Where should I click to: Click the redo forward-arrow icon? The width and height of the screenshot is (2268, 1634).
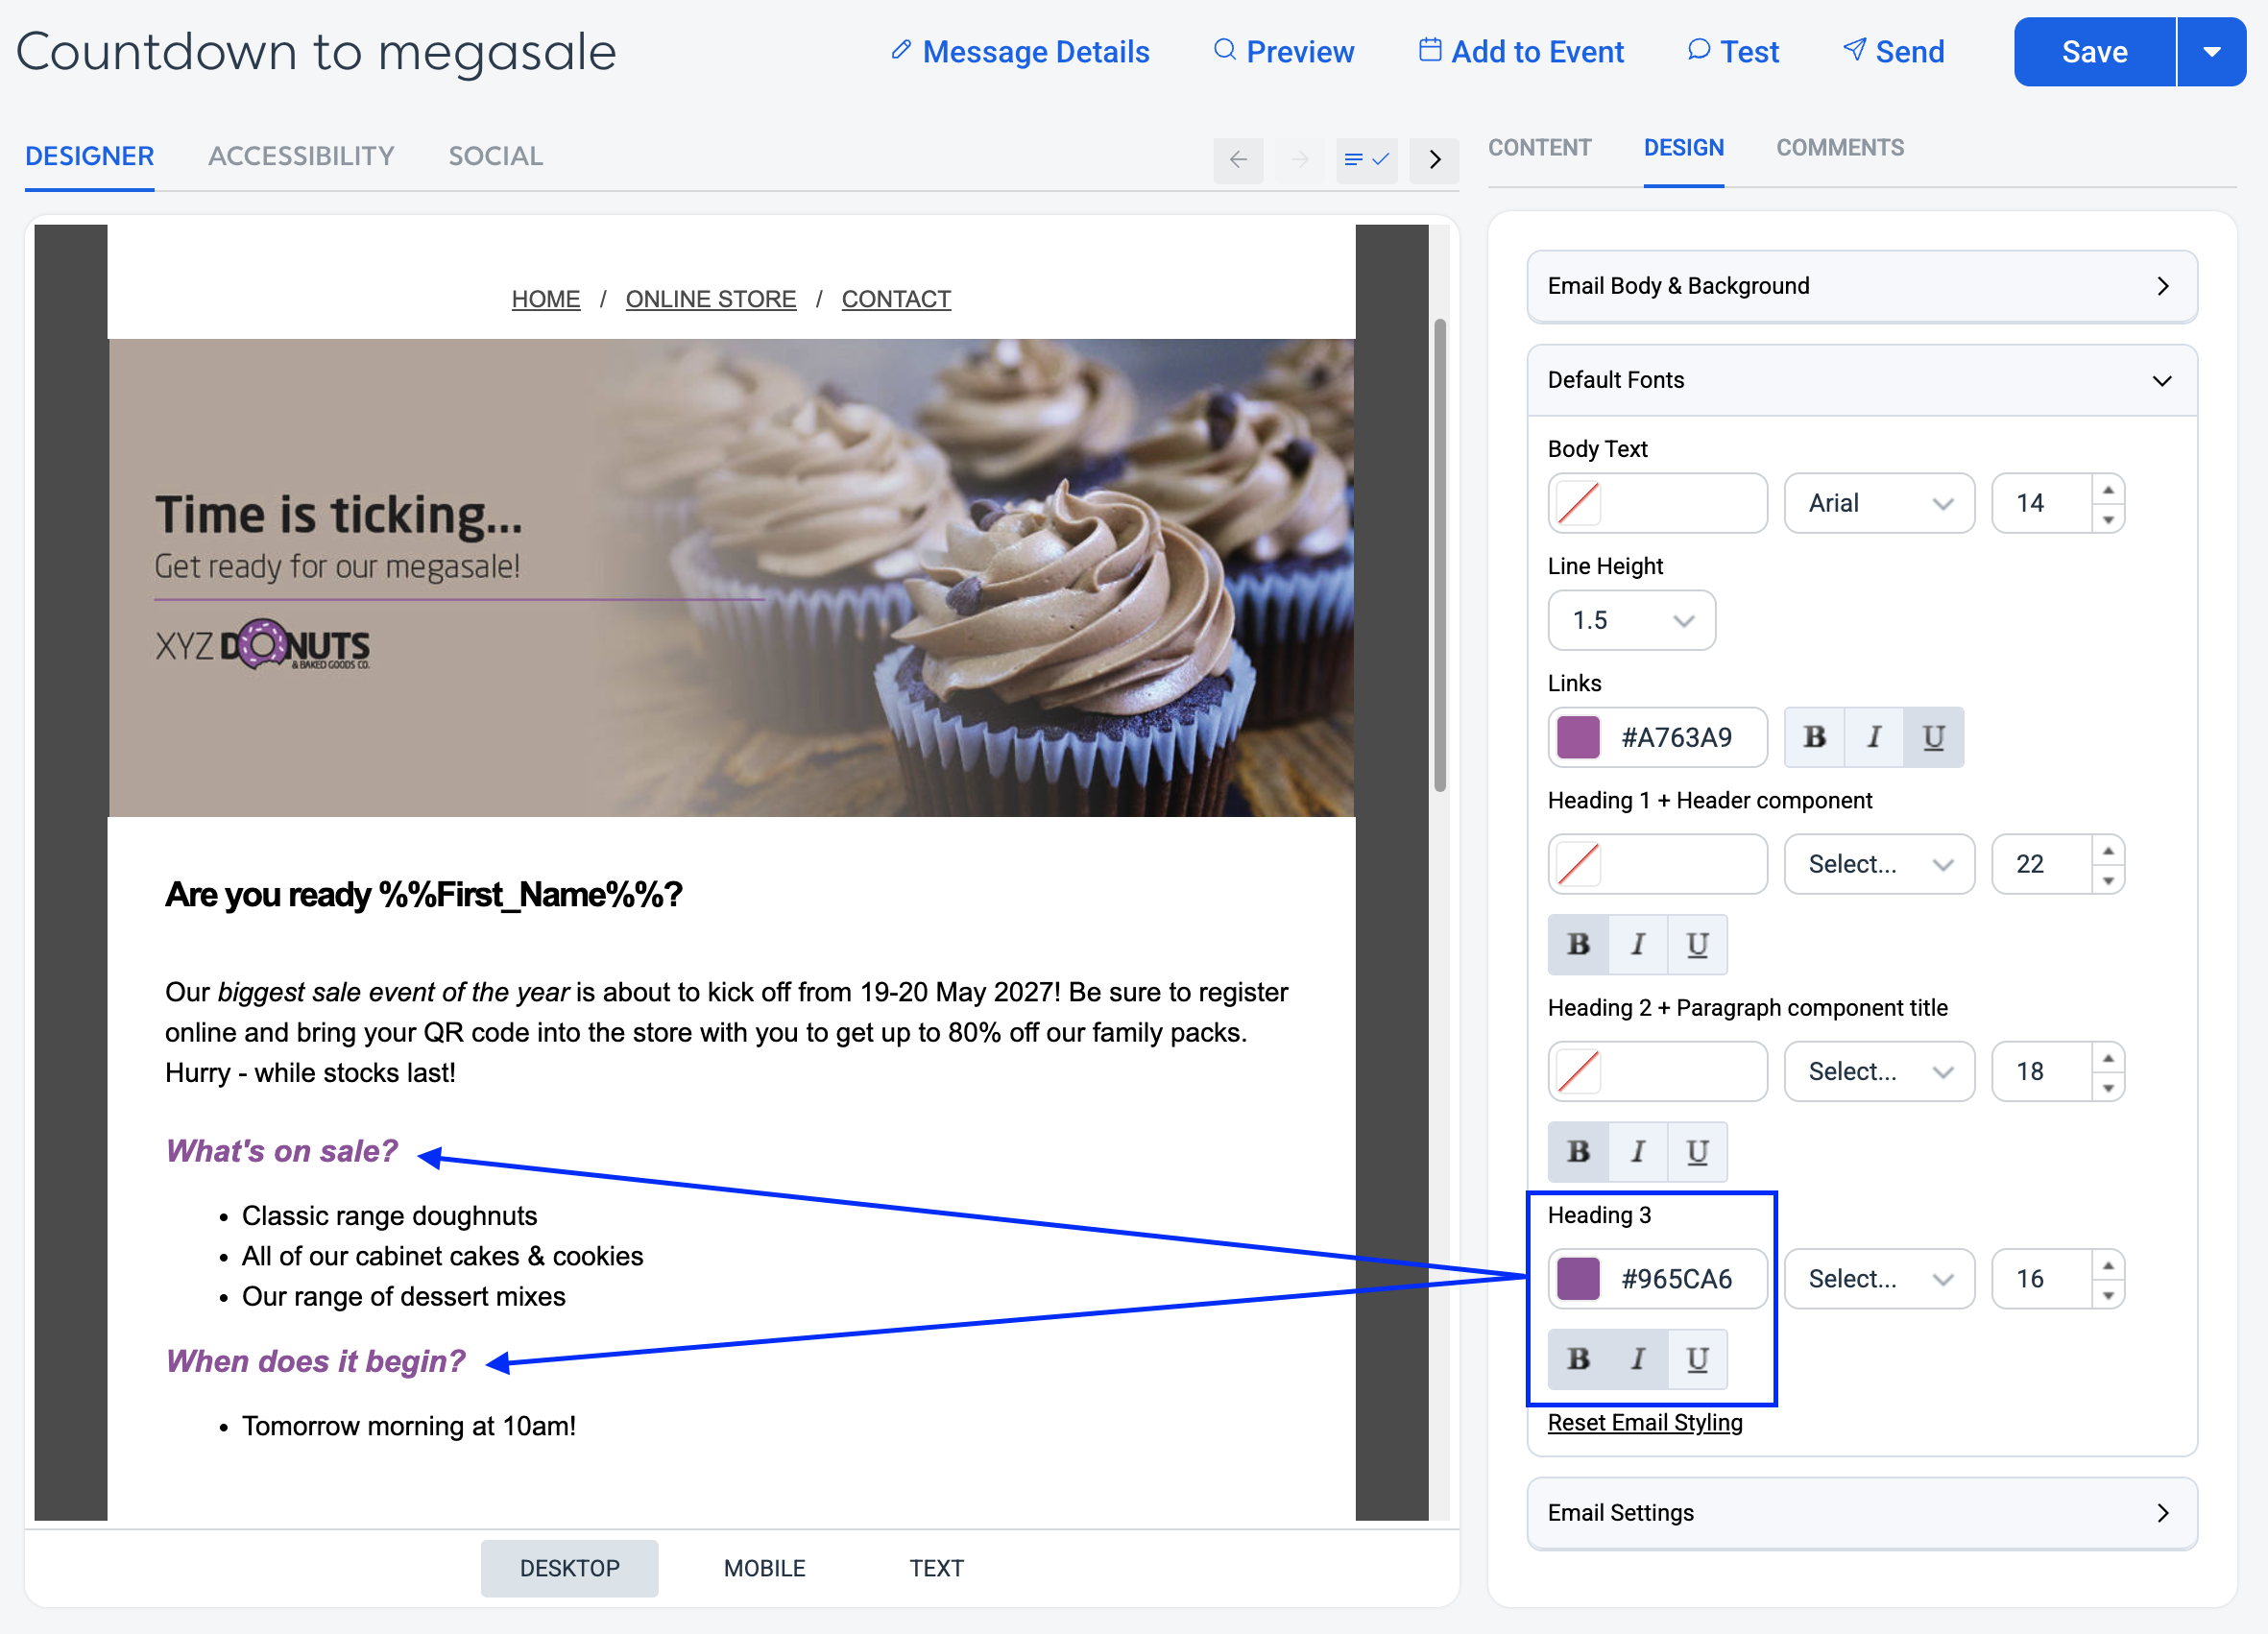point(1300,159)
